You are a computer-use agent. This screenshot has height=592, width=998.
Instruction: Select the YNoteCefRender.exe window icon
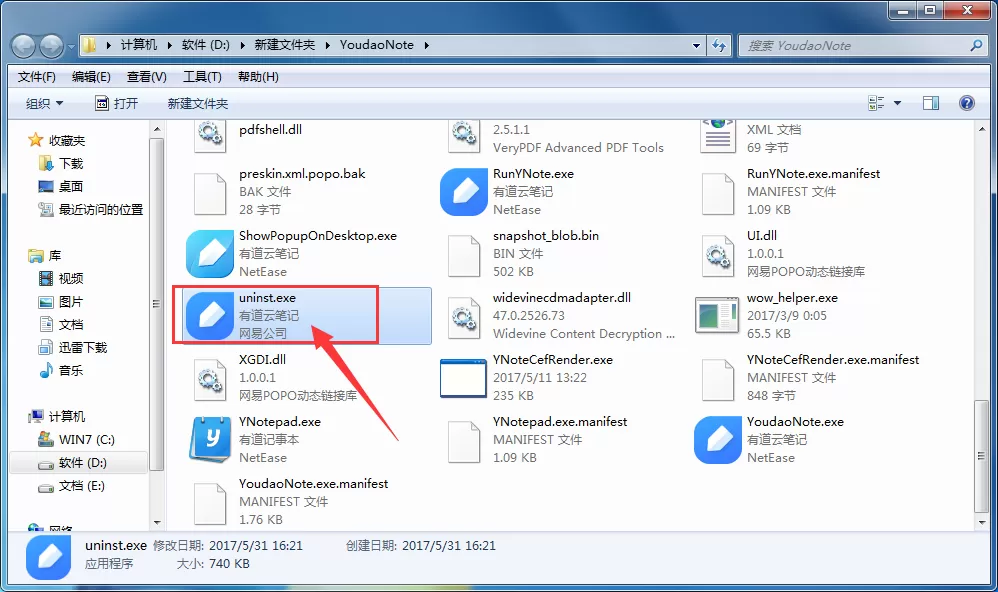463,378
